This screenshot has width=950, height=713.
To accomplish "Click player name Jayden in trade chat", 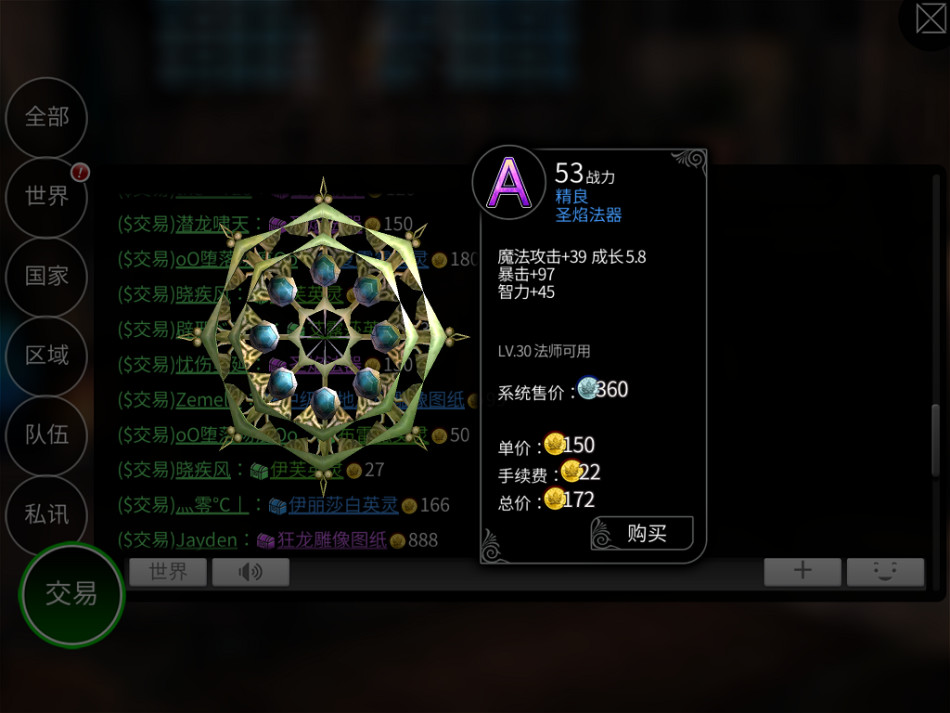I will (x=207, y=540).
